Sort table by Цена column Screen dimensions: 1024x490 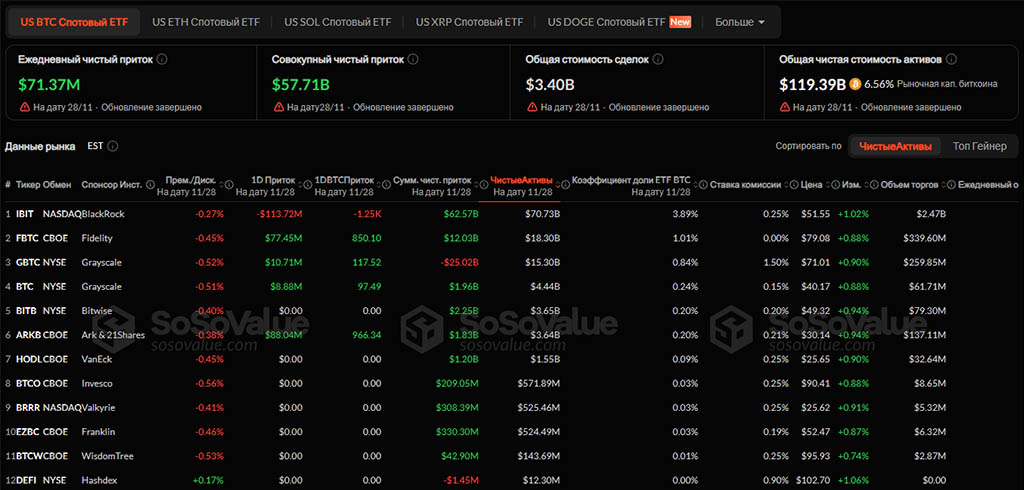point(811,185)
